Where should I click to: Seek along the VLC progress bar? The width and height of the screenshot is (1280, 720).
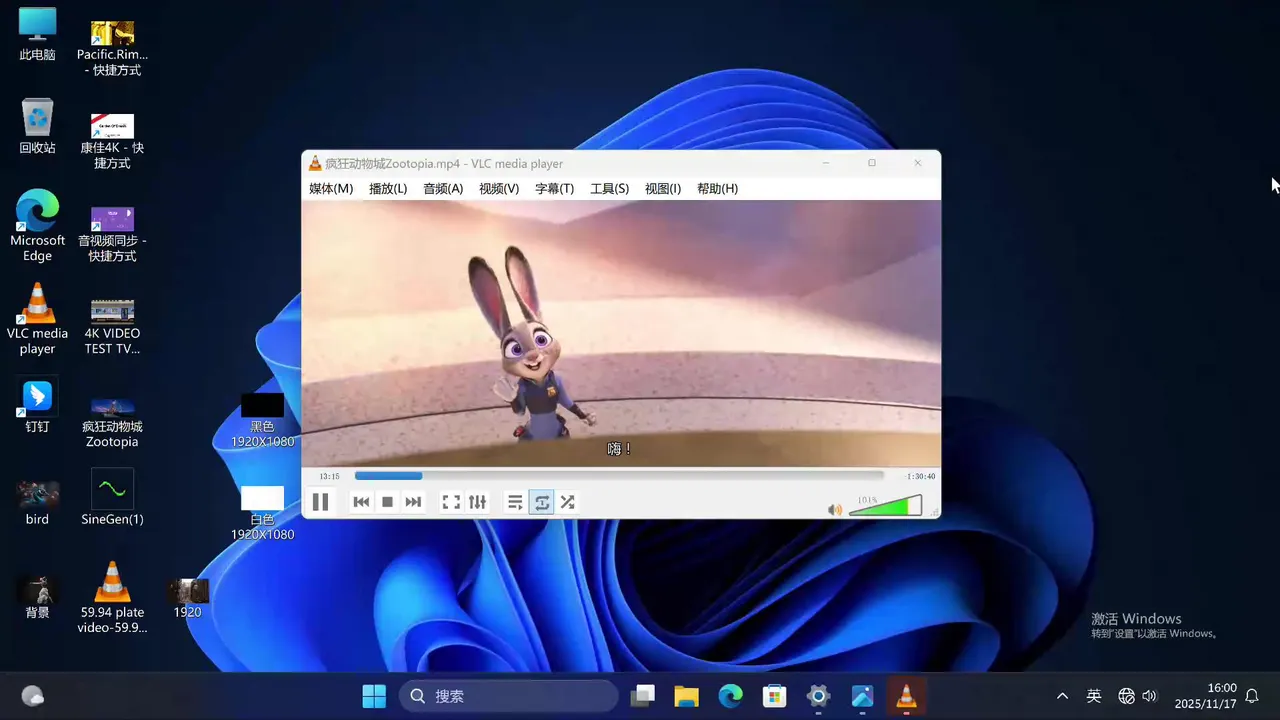pos(619,476)
